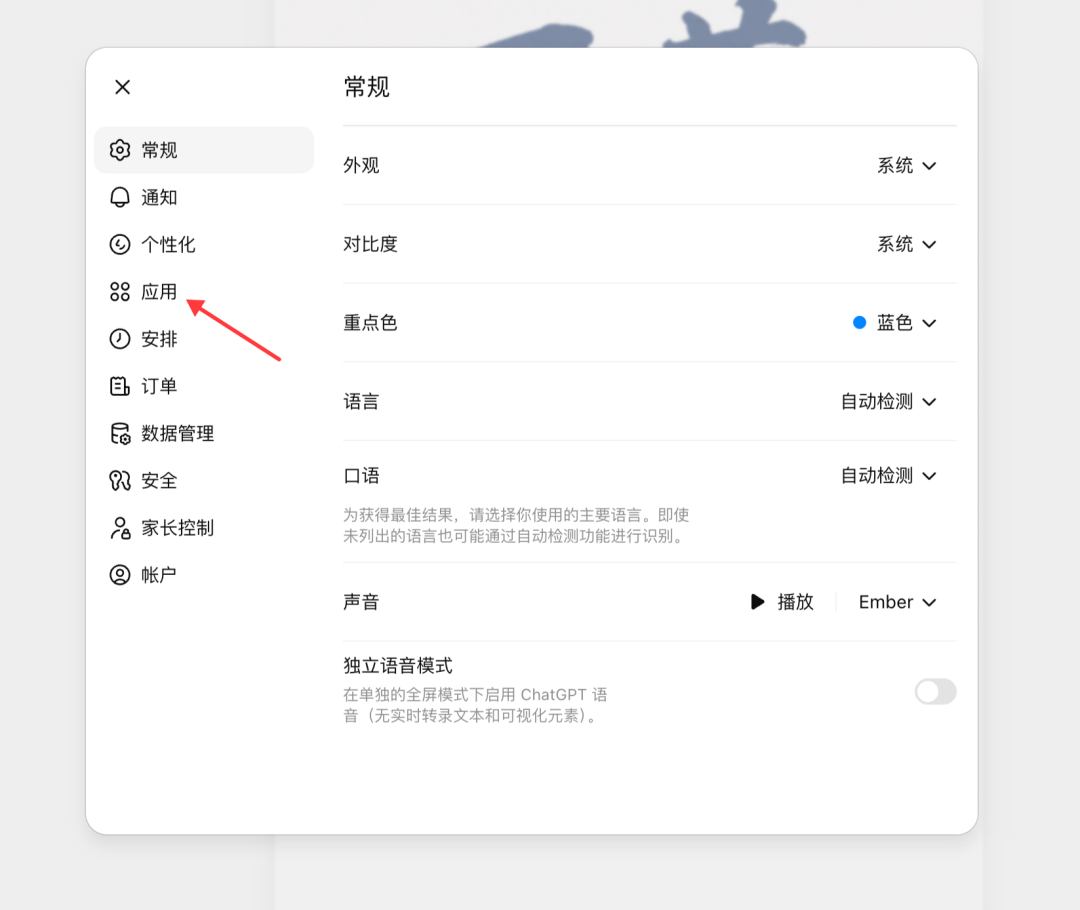
Task: Open the 对比度 contrast dropdown
Action: [906, 245]
